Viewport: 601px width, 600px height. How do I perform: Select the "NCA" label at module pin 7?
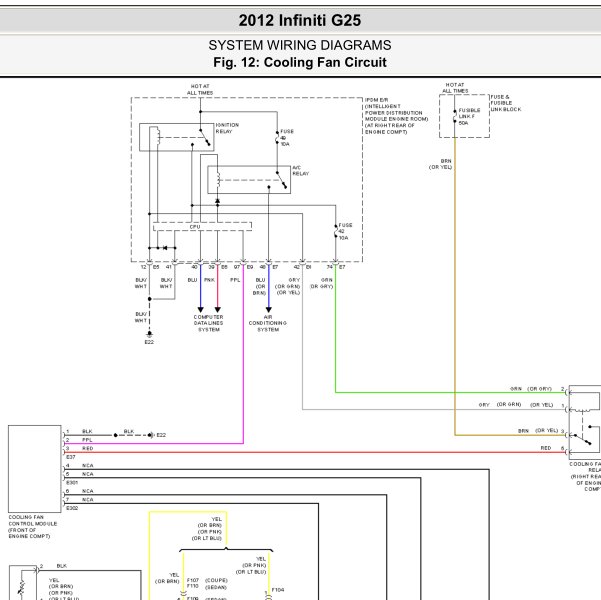(x=87, y=500)
